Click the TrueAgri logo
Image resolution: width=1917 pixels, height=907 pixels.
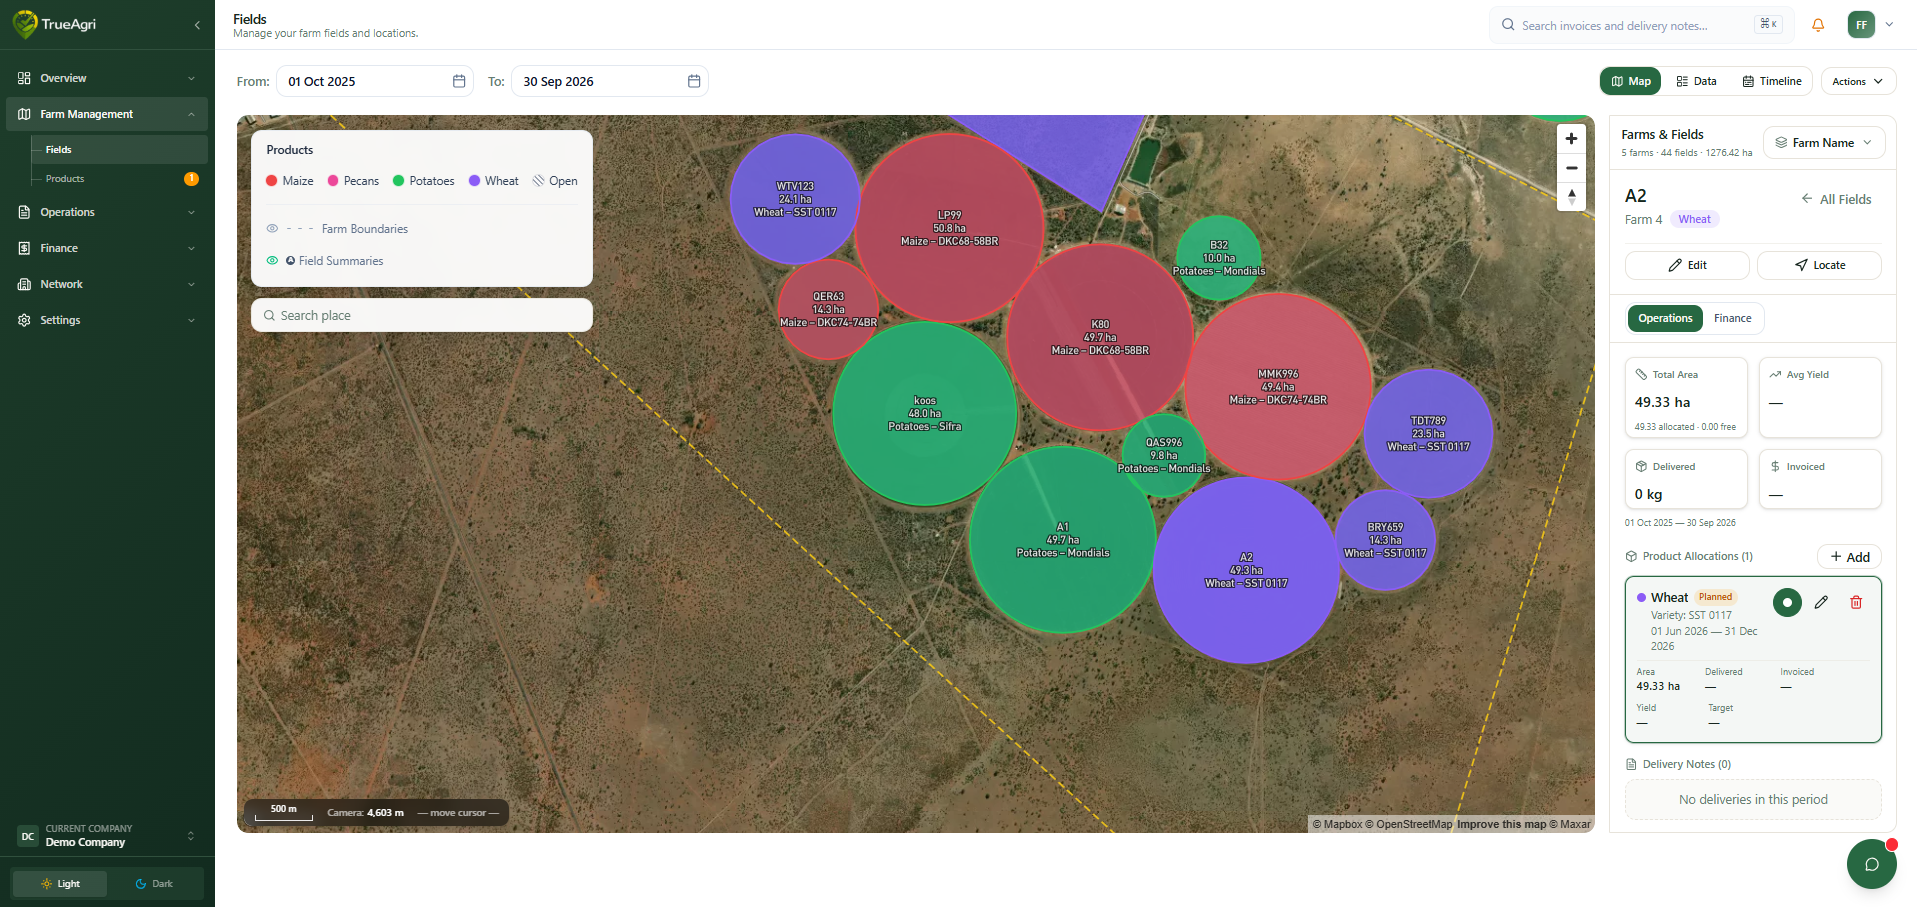pyautogui.click(x=55, y=24)
